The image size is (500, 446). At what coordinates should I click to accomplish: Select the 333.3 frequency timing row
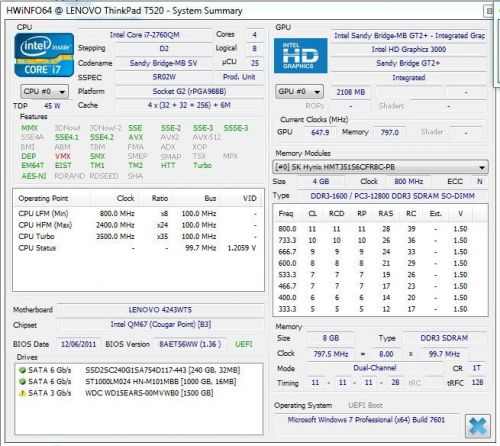pyautogui.click(x=380, y=309)
